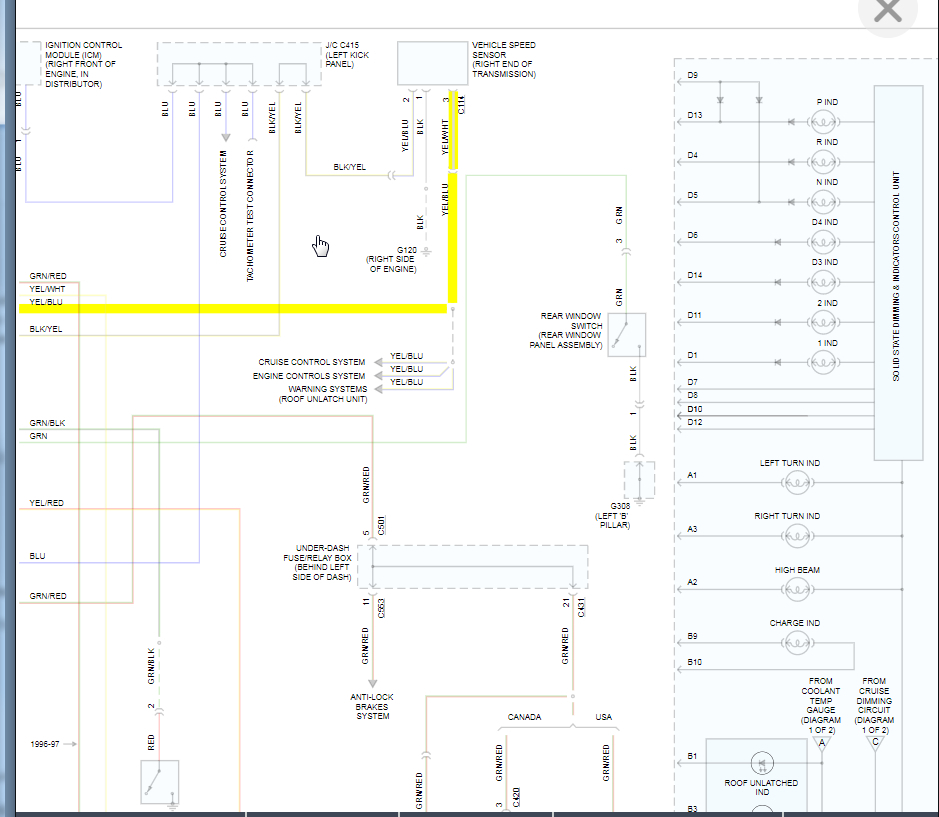Click the 'VEHICLE SPEED SENSOR' label
Screen dimensions: 939x817
coord(504,59)
